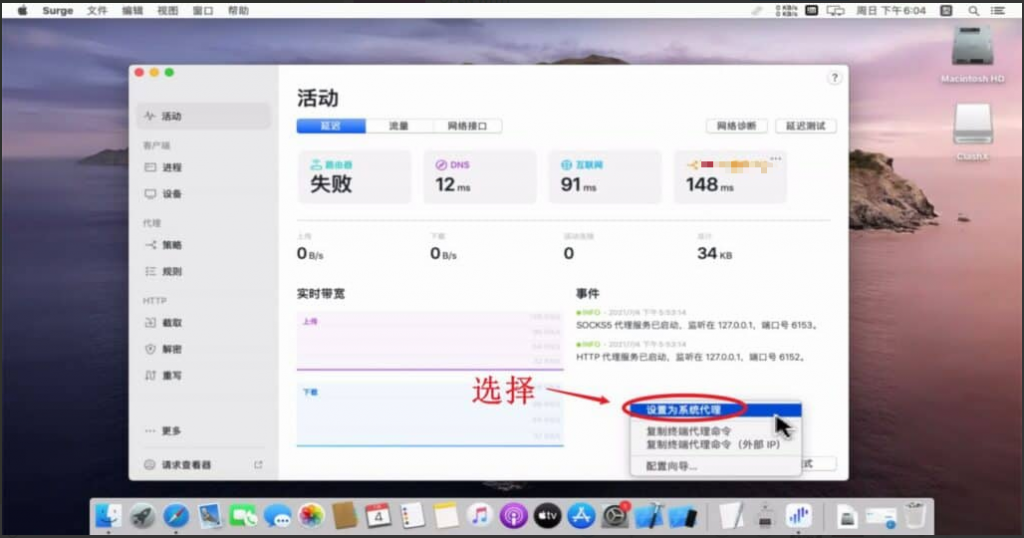
Task: Click 重写 in the sidebar
Action: (x=171, y=375)
